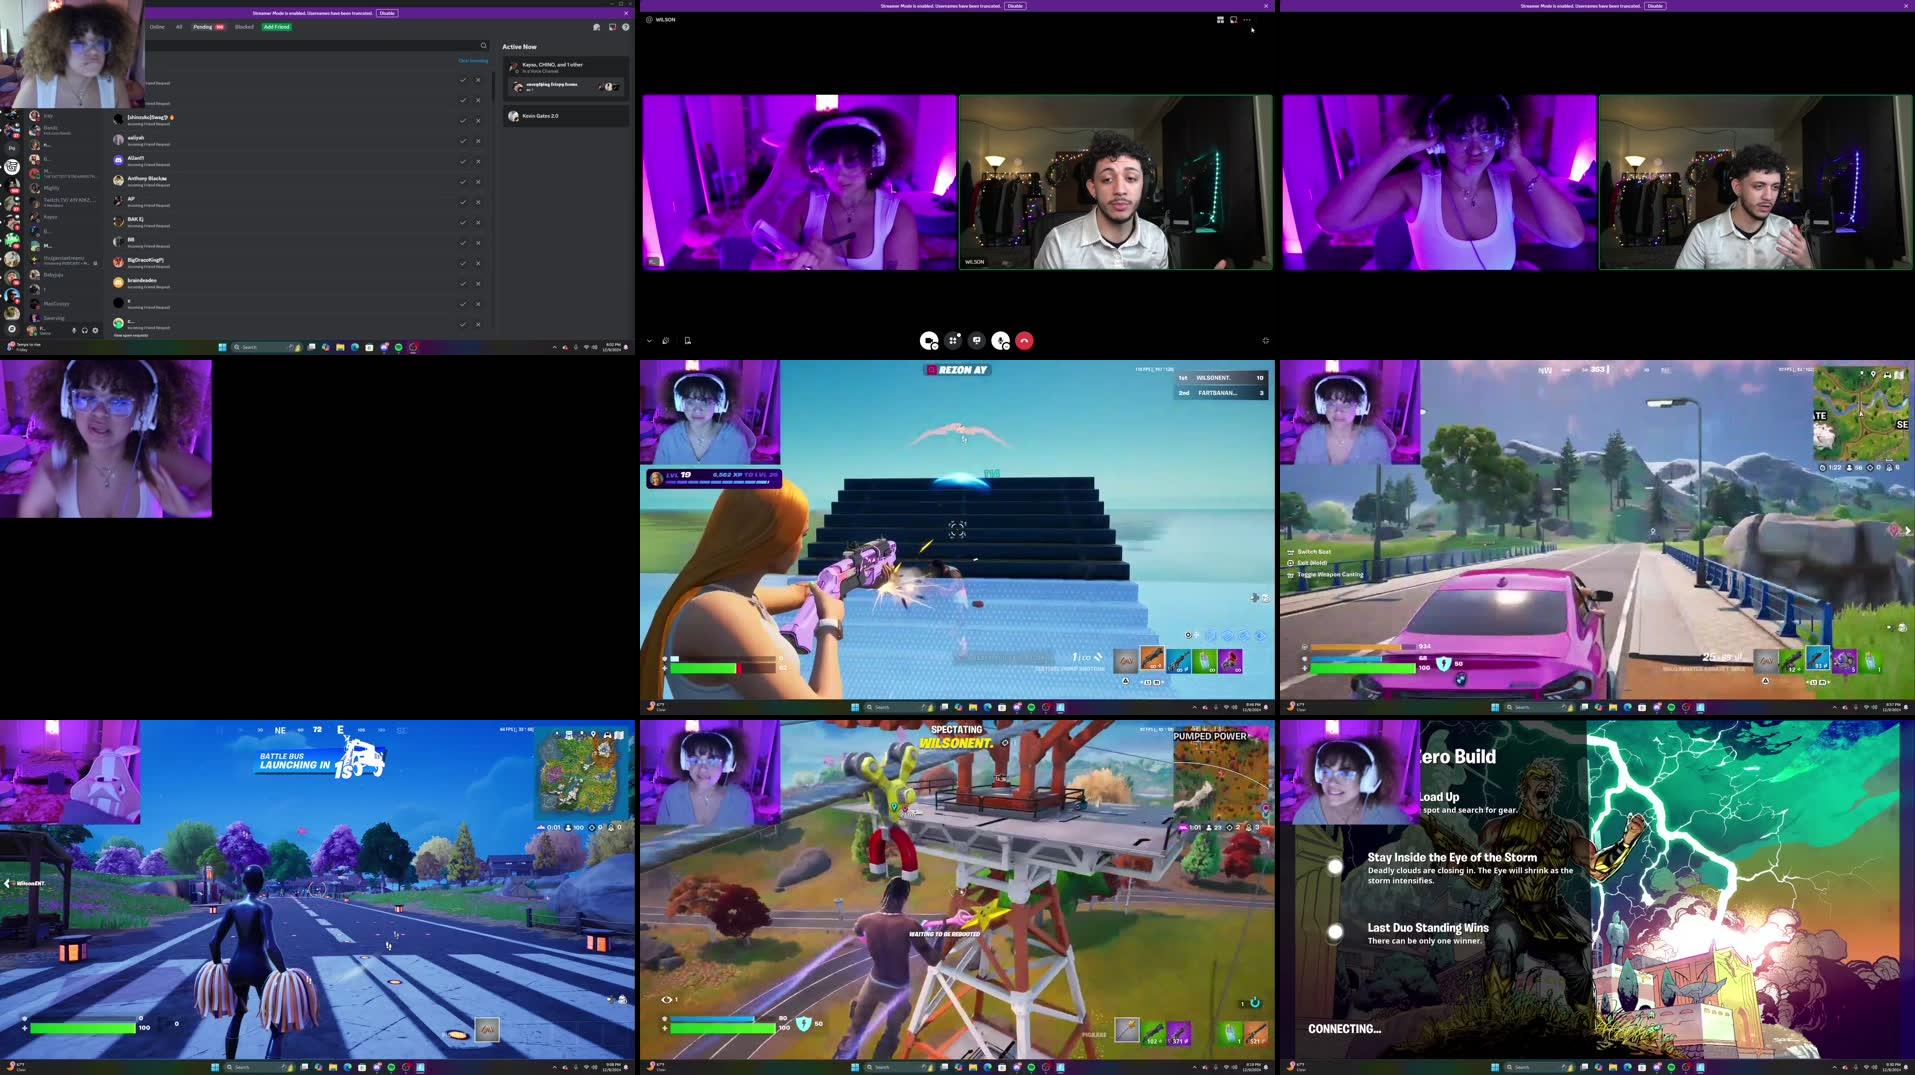Disable Streamer Mode in WILSON call banner
Image resolution: width=1915 pixels, height=1075 pixels.
click(x=1015, y=6)
